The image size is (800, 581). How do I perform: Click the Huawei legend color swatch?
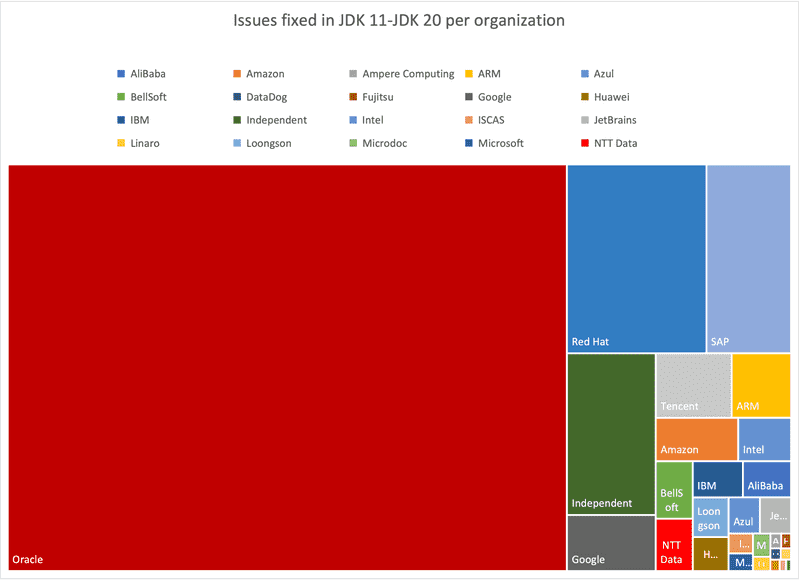tap(583, 97)
